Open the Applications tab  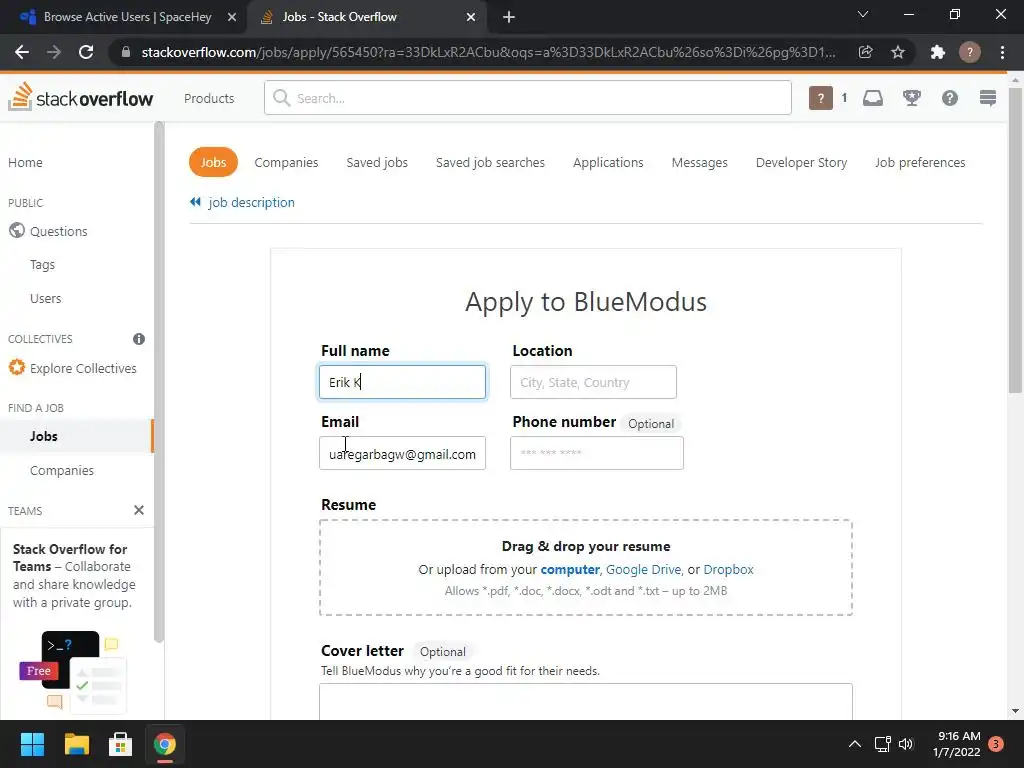click(608, 162)
